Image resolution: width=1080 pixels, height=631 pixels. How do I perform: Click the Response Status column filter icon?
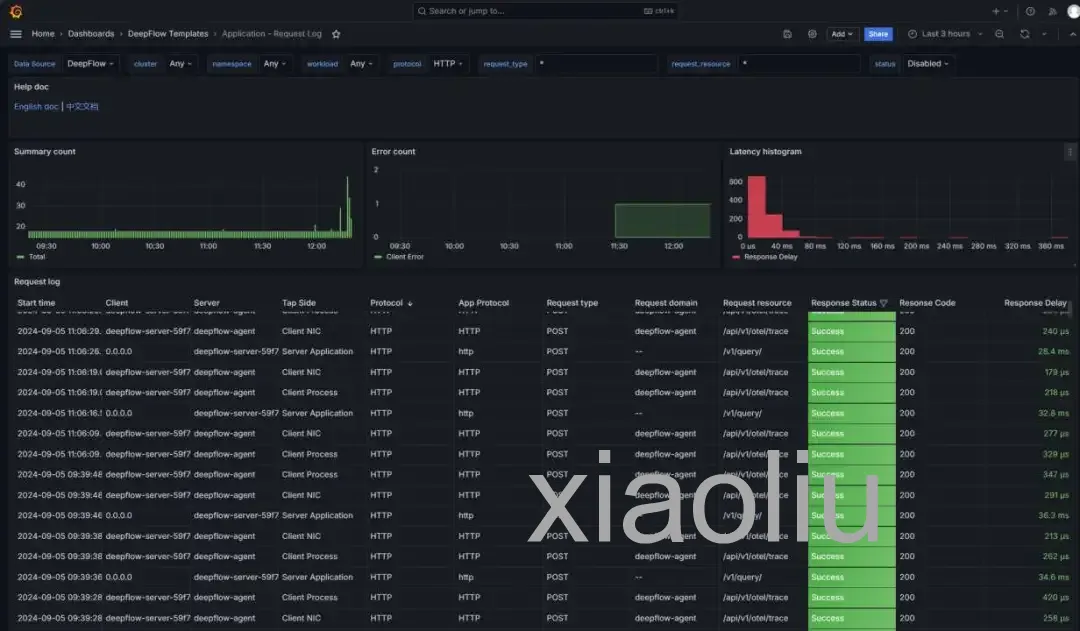884,303
